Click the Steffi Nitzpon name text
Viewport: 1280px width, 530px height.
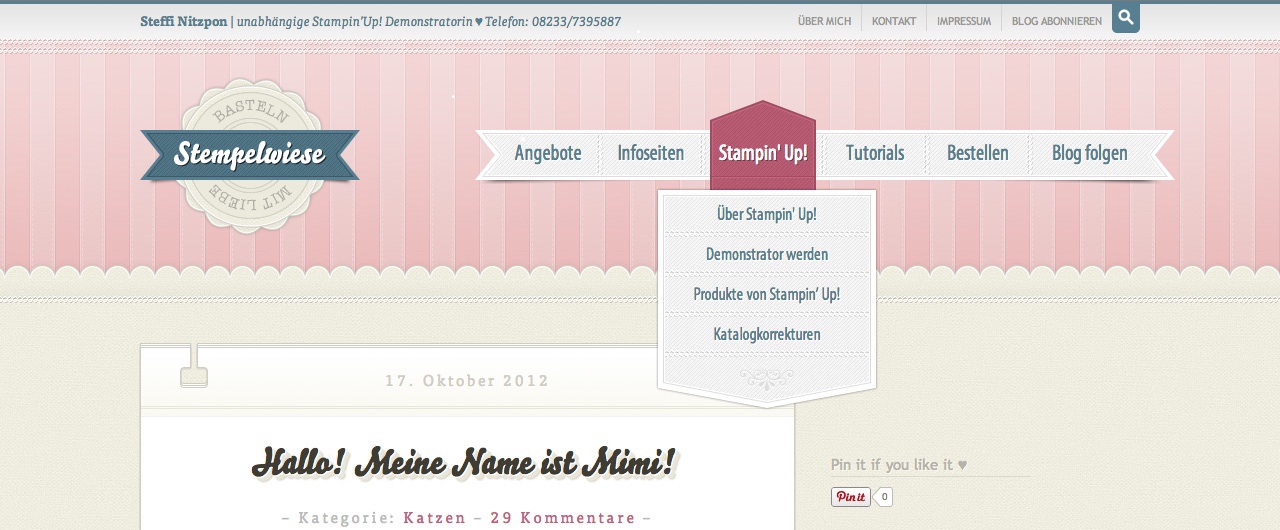[x=183, y=21]
